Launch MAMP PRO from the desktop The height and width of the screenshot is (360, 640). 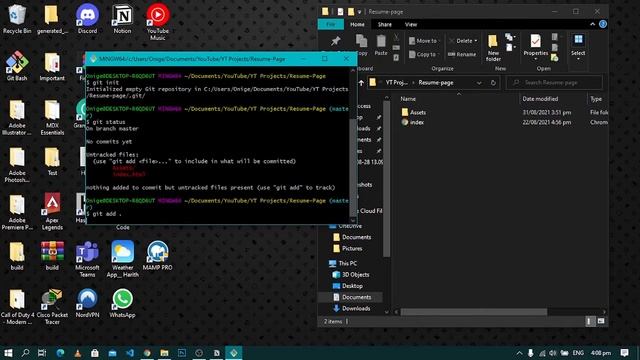[158, 256]
